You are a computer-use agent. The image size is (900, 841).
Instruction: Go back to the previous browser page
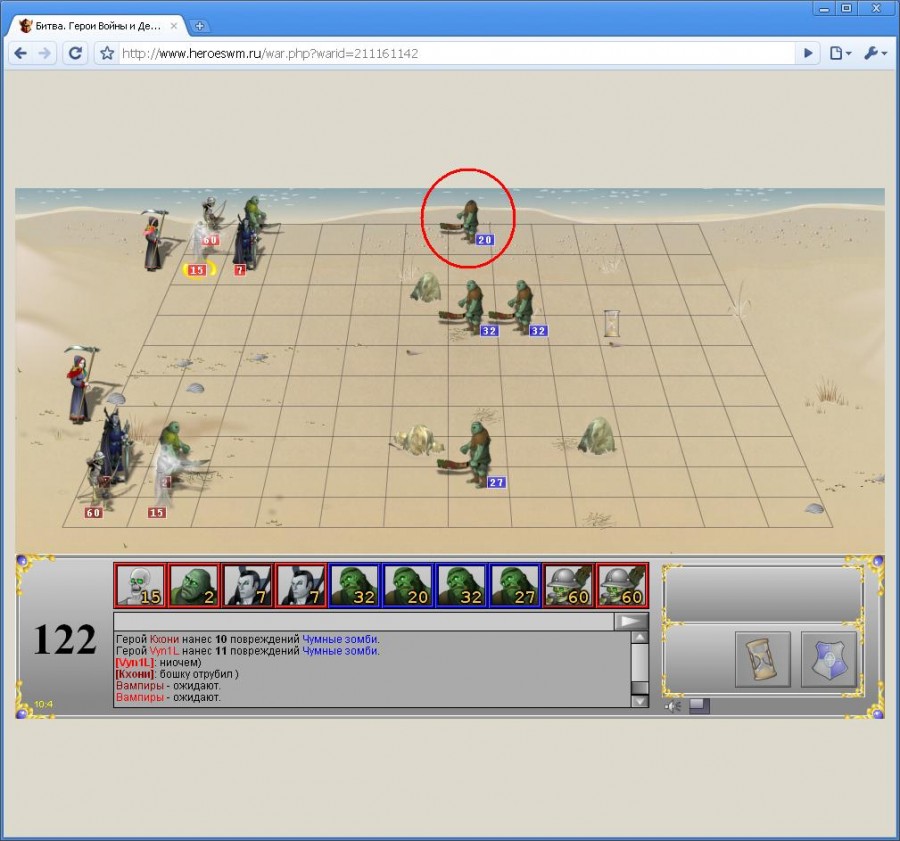click(x=21, y=53)
